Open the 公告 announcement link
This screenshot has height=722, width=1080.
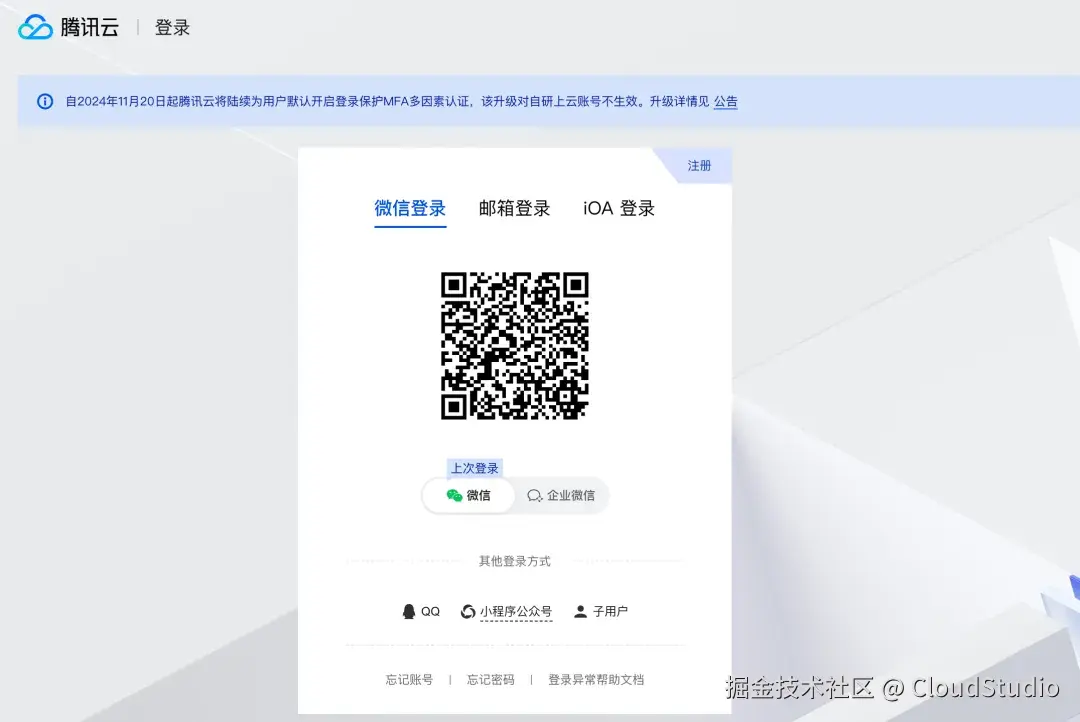click(x=726, y=101)
